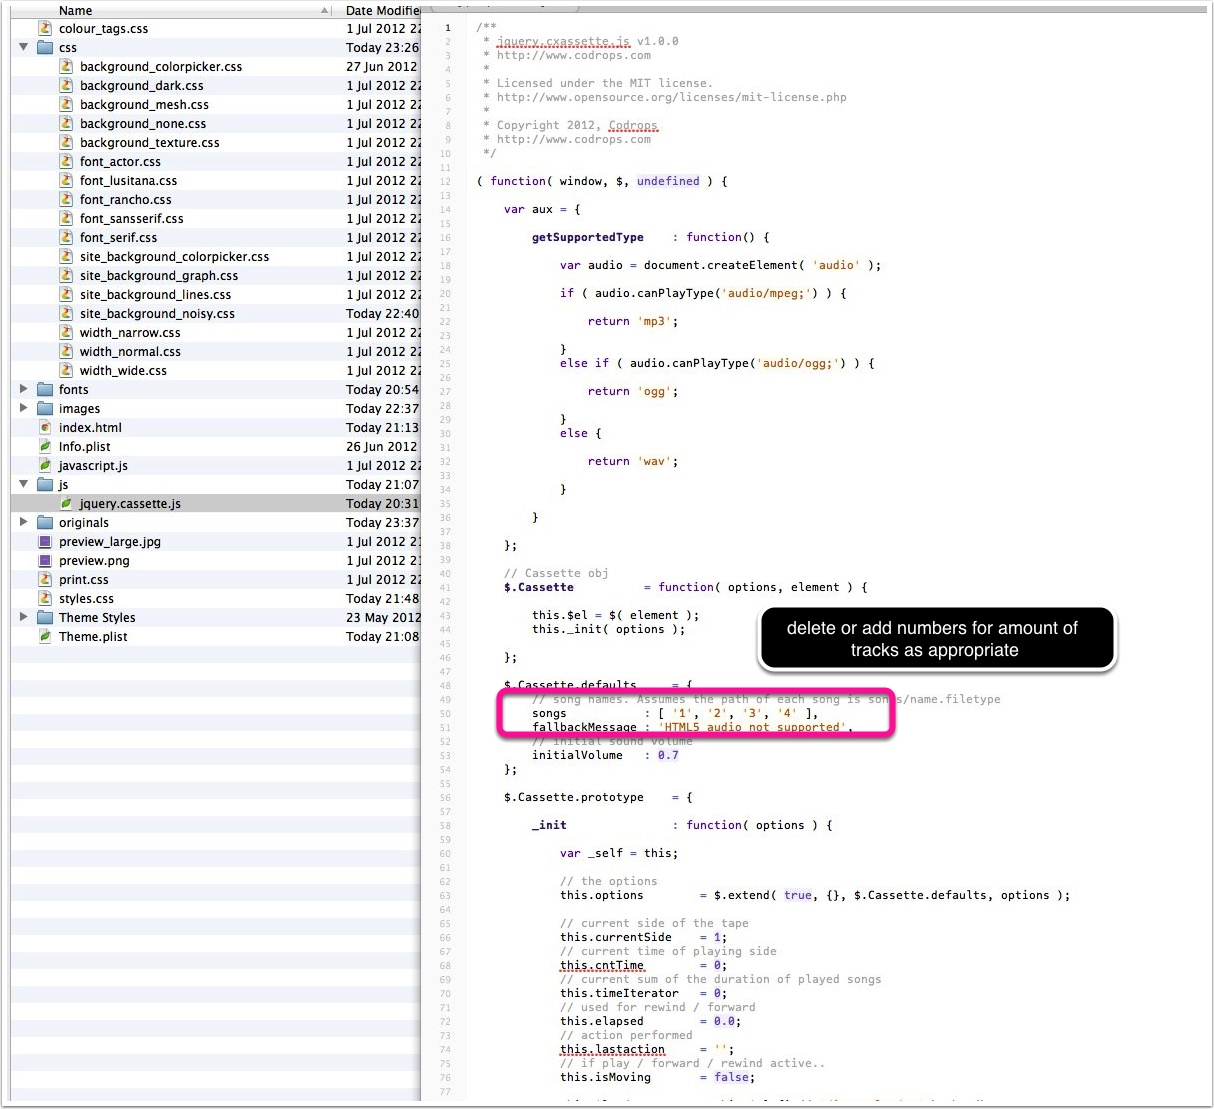Click the songs array line in code

click(675, 713)
